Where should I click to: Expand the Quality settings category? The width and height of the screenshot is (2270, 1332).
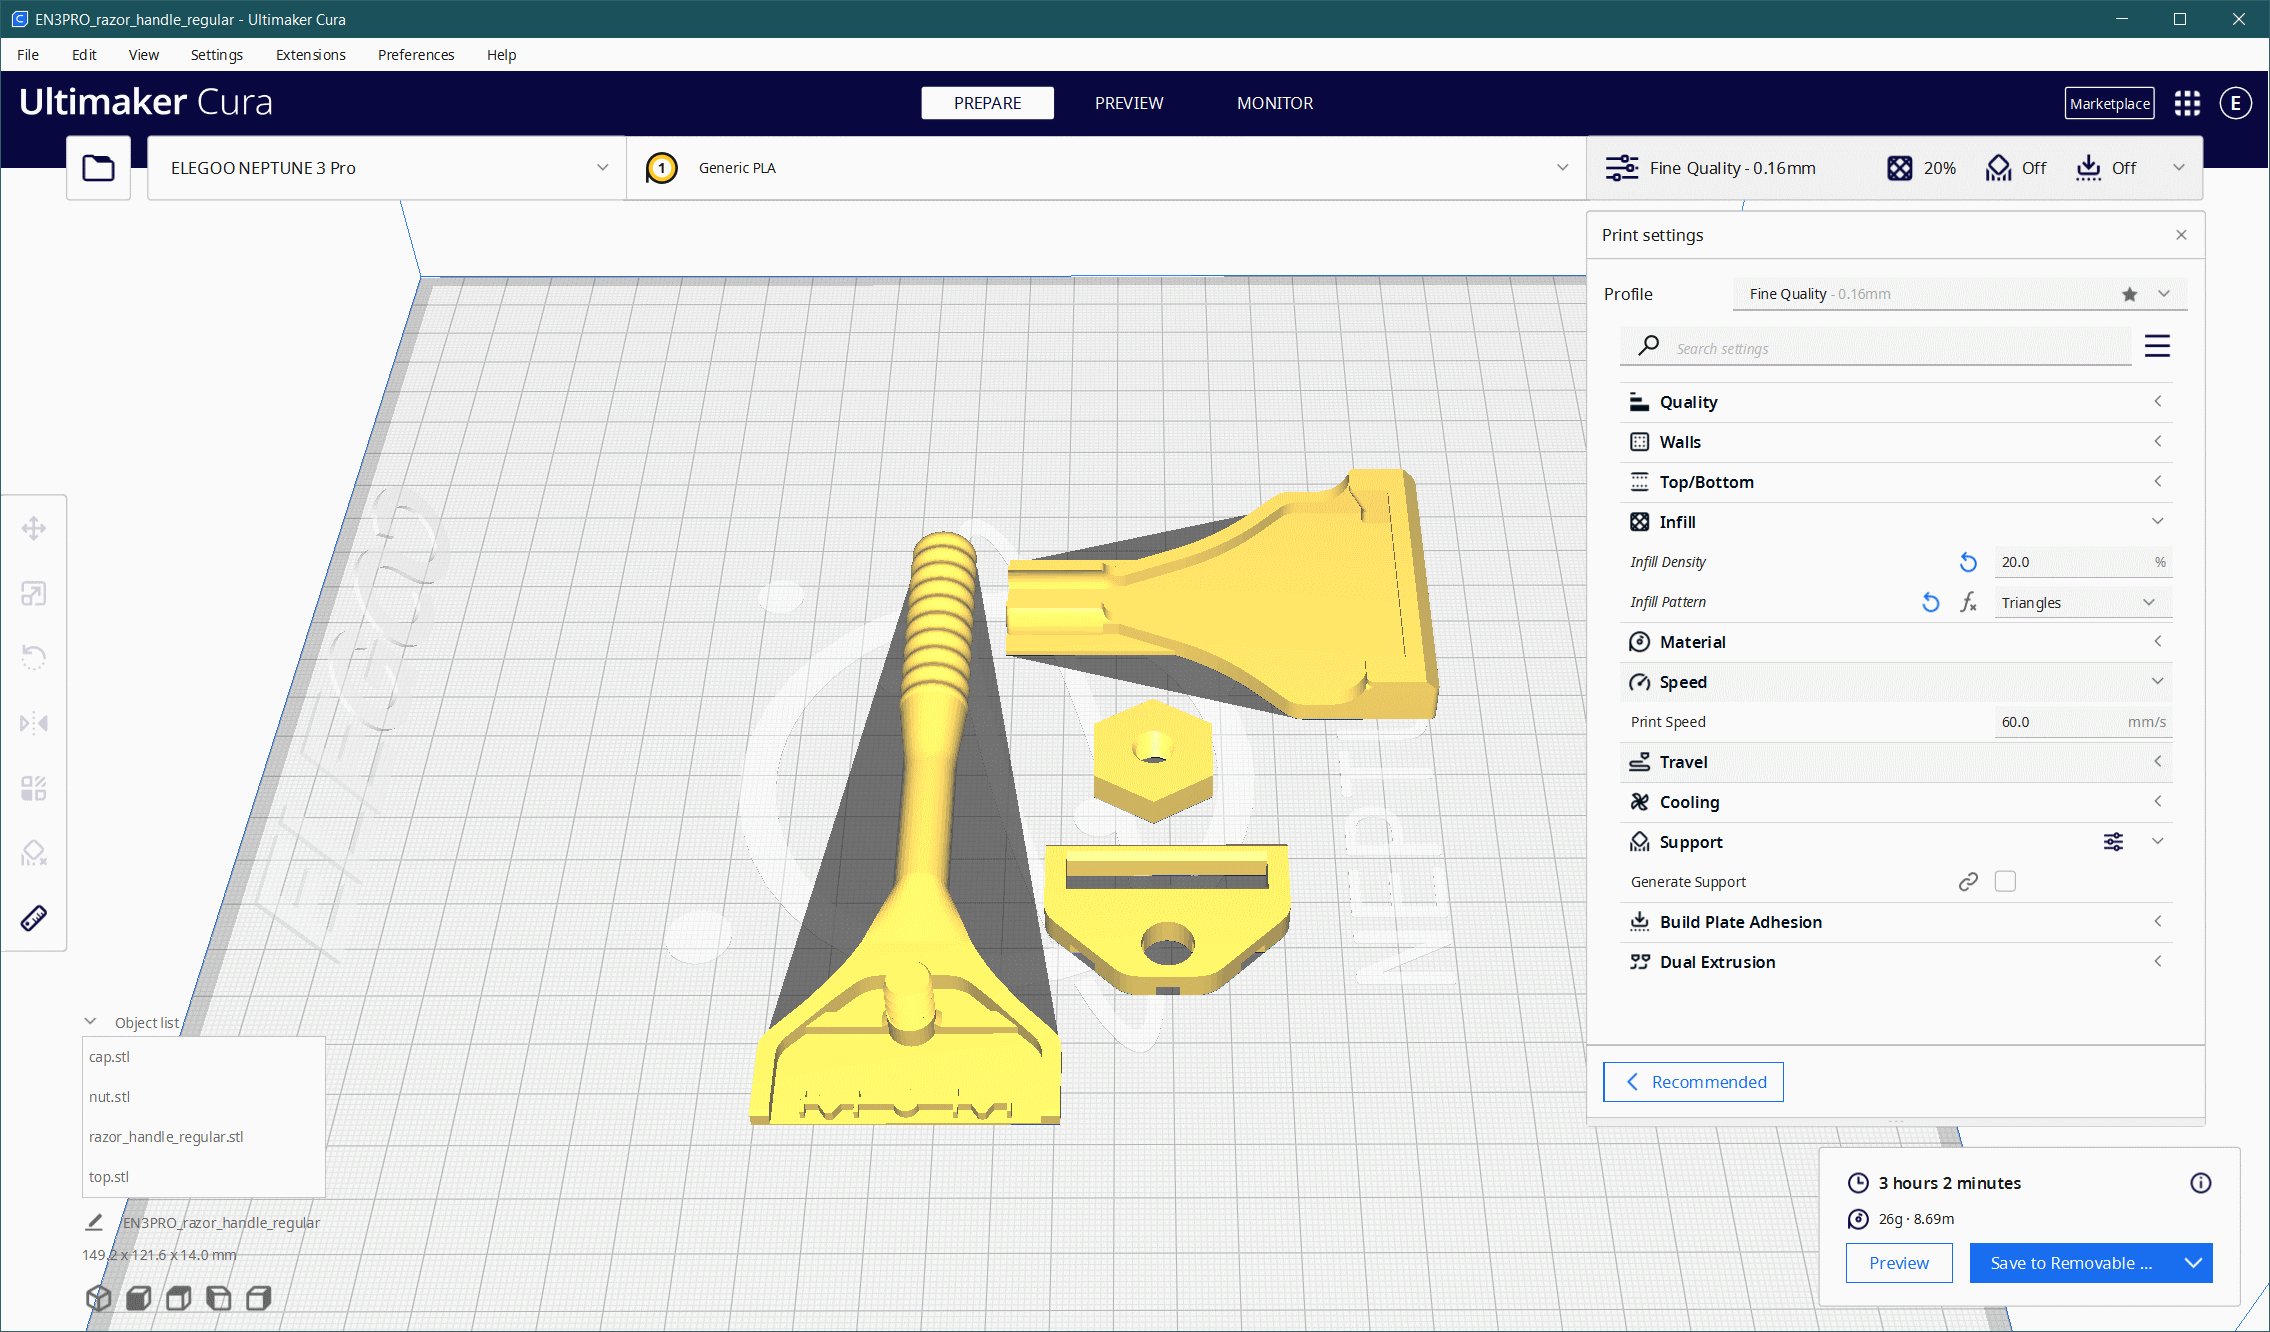[1895, 402]
